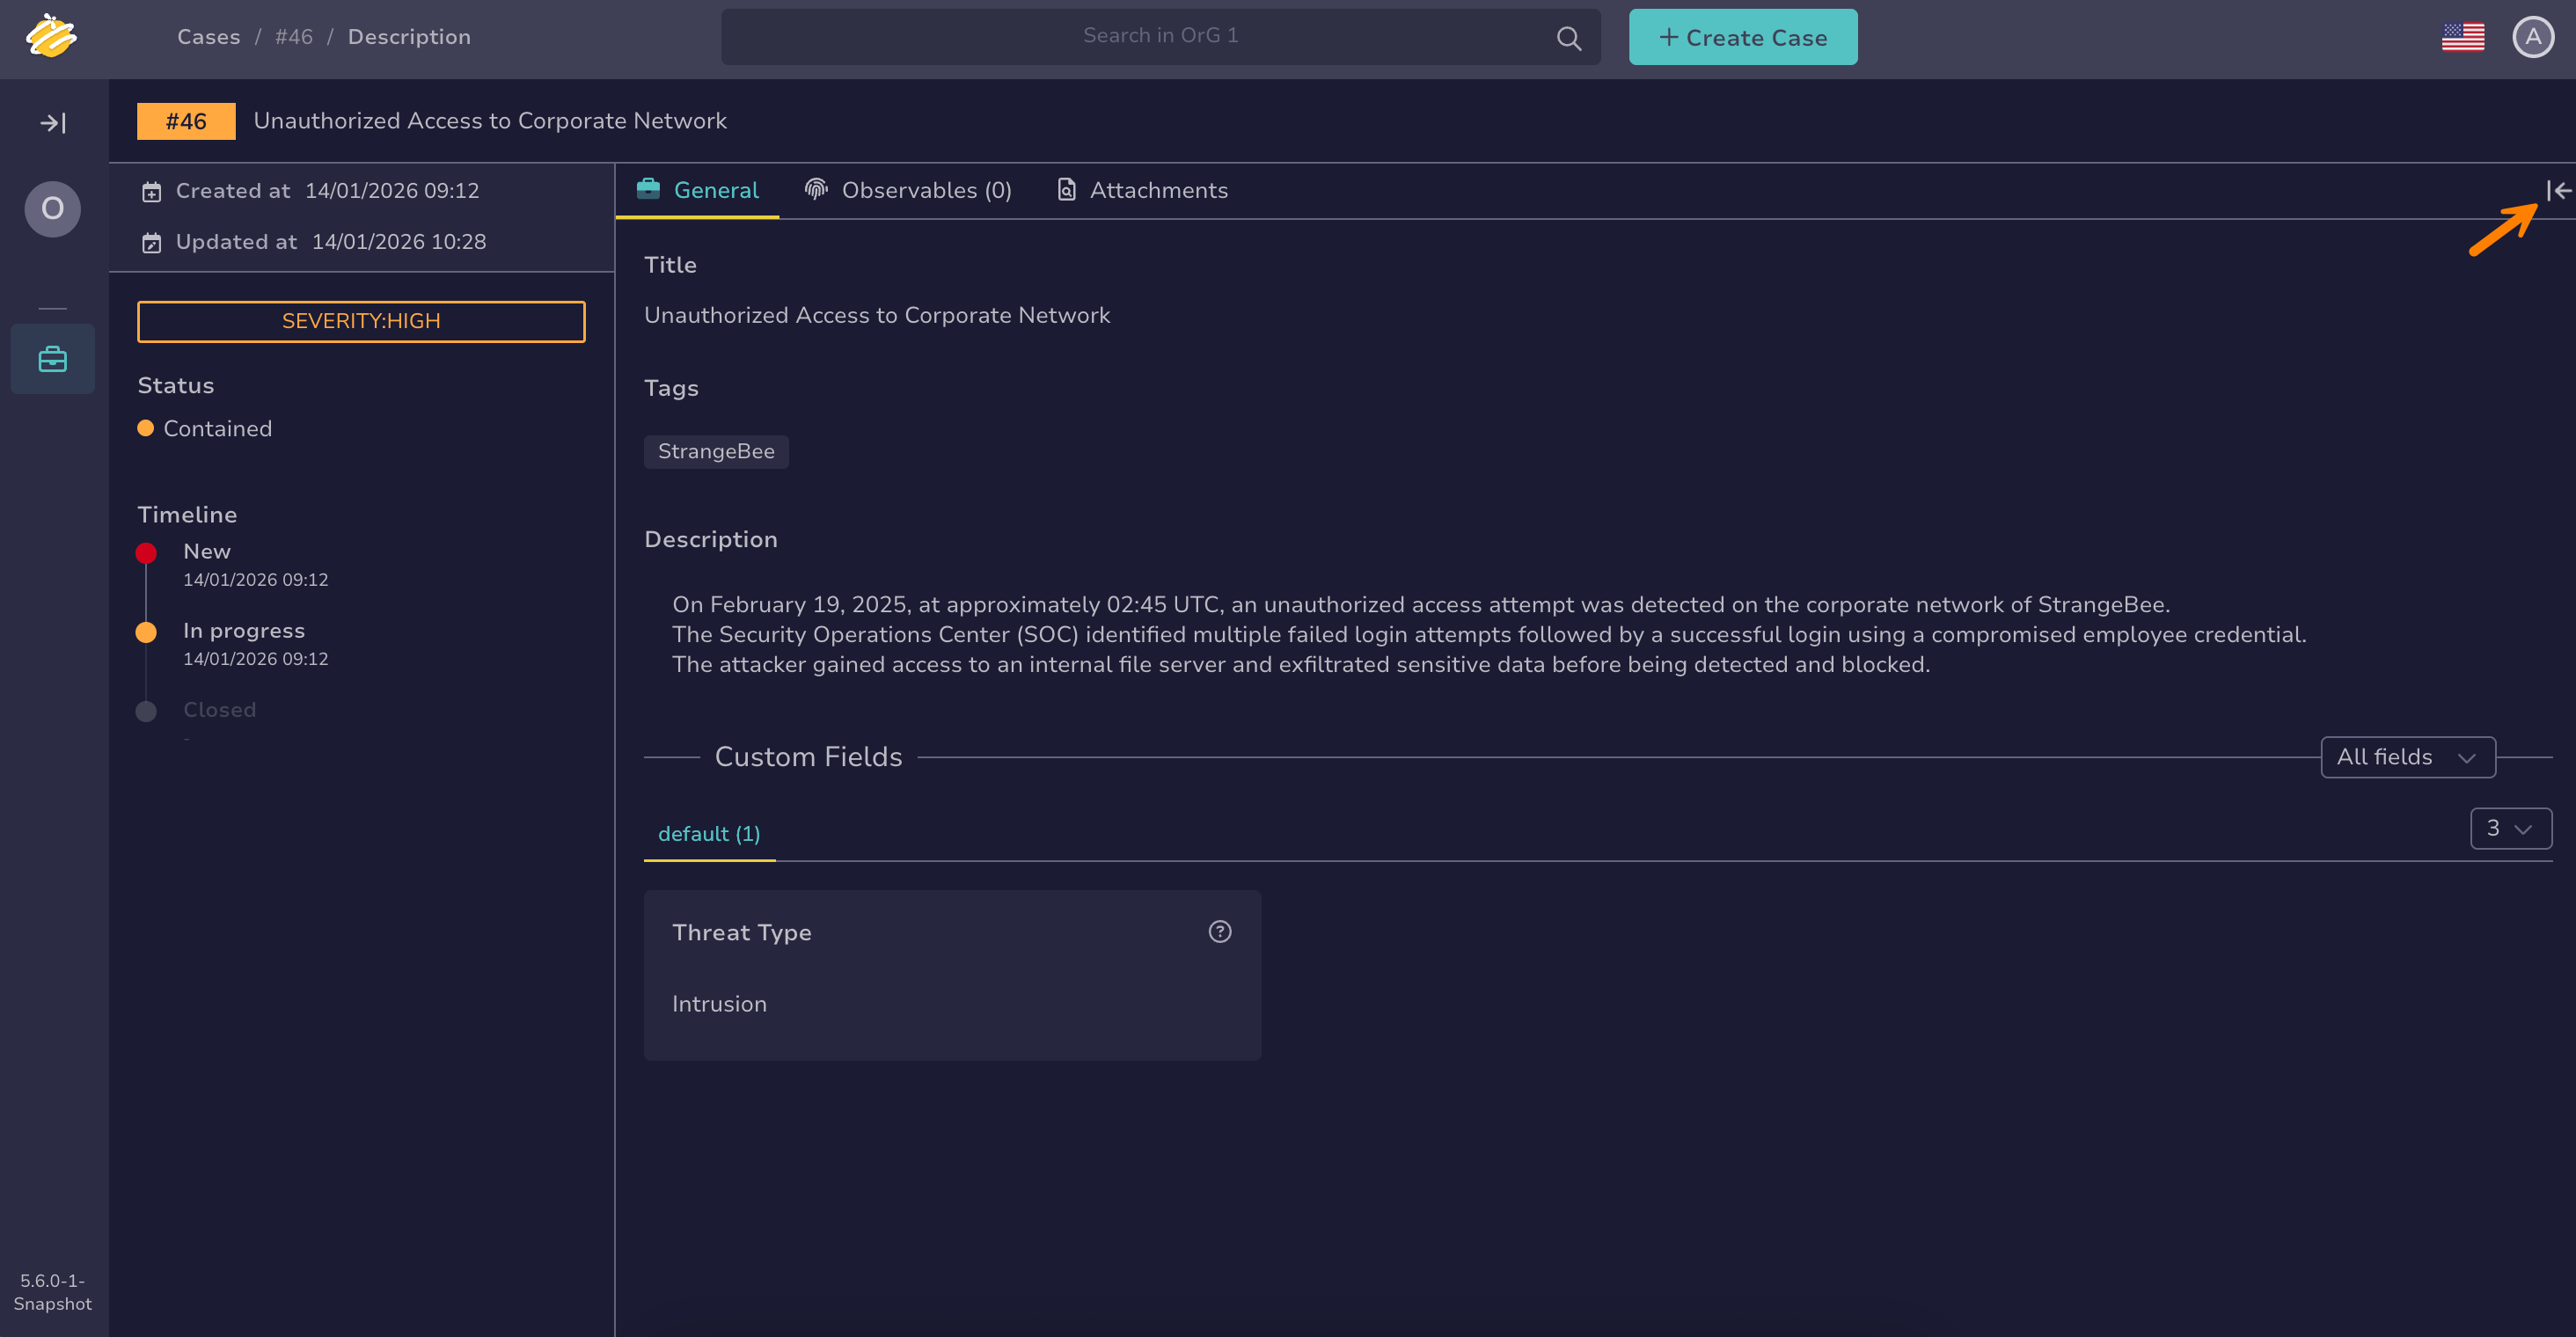
Task: Expand the left sidebar arrow icon
Action: pos(53,123)
